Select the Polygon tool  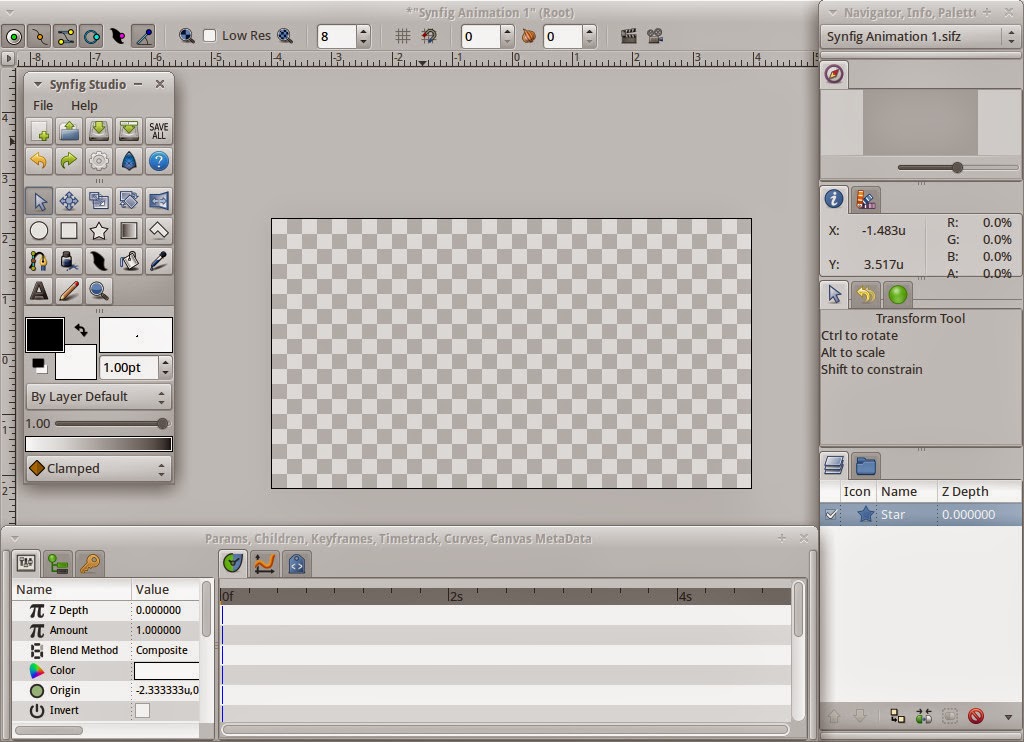click(159, 231)
